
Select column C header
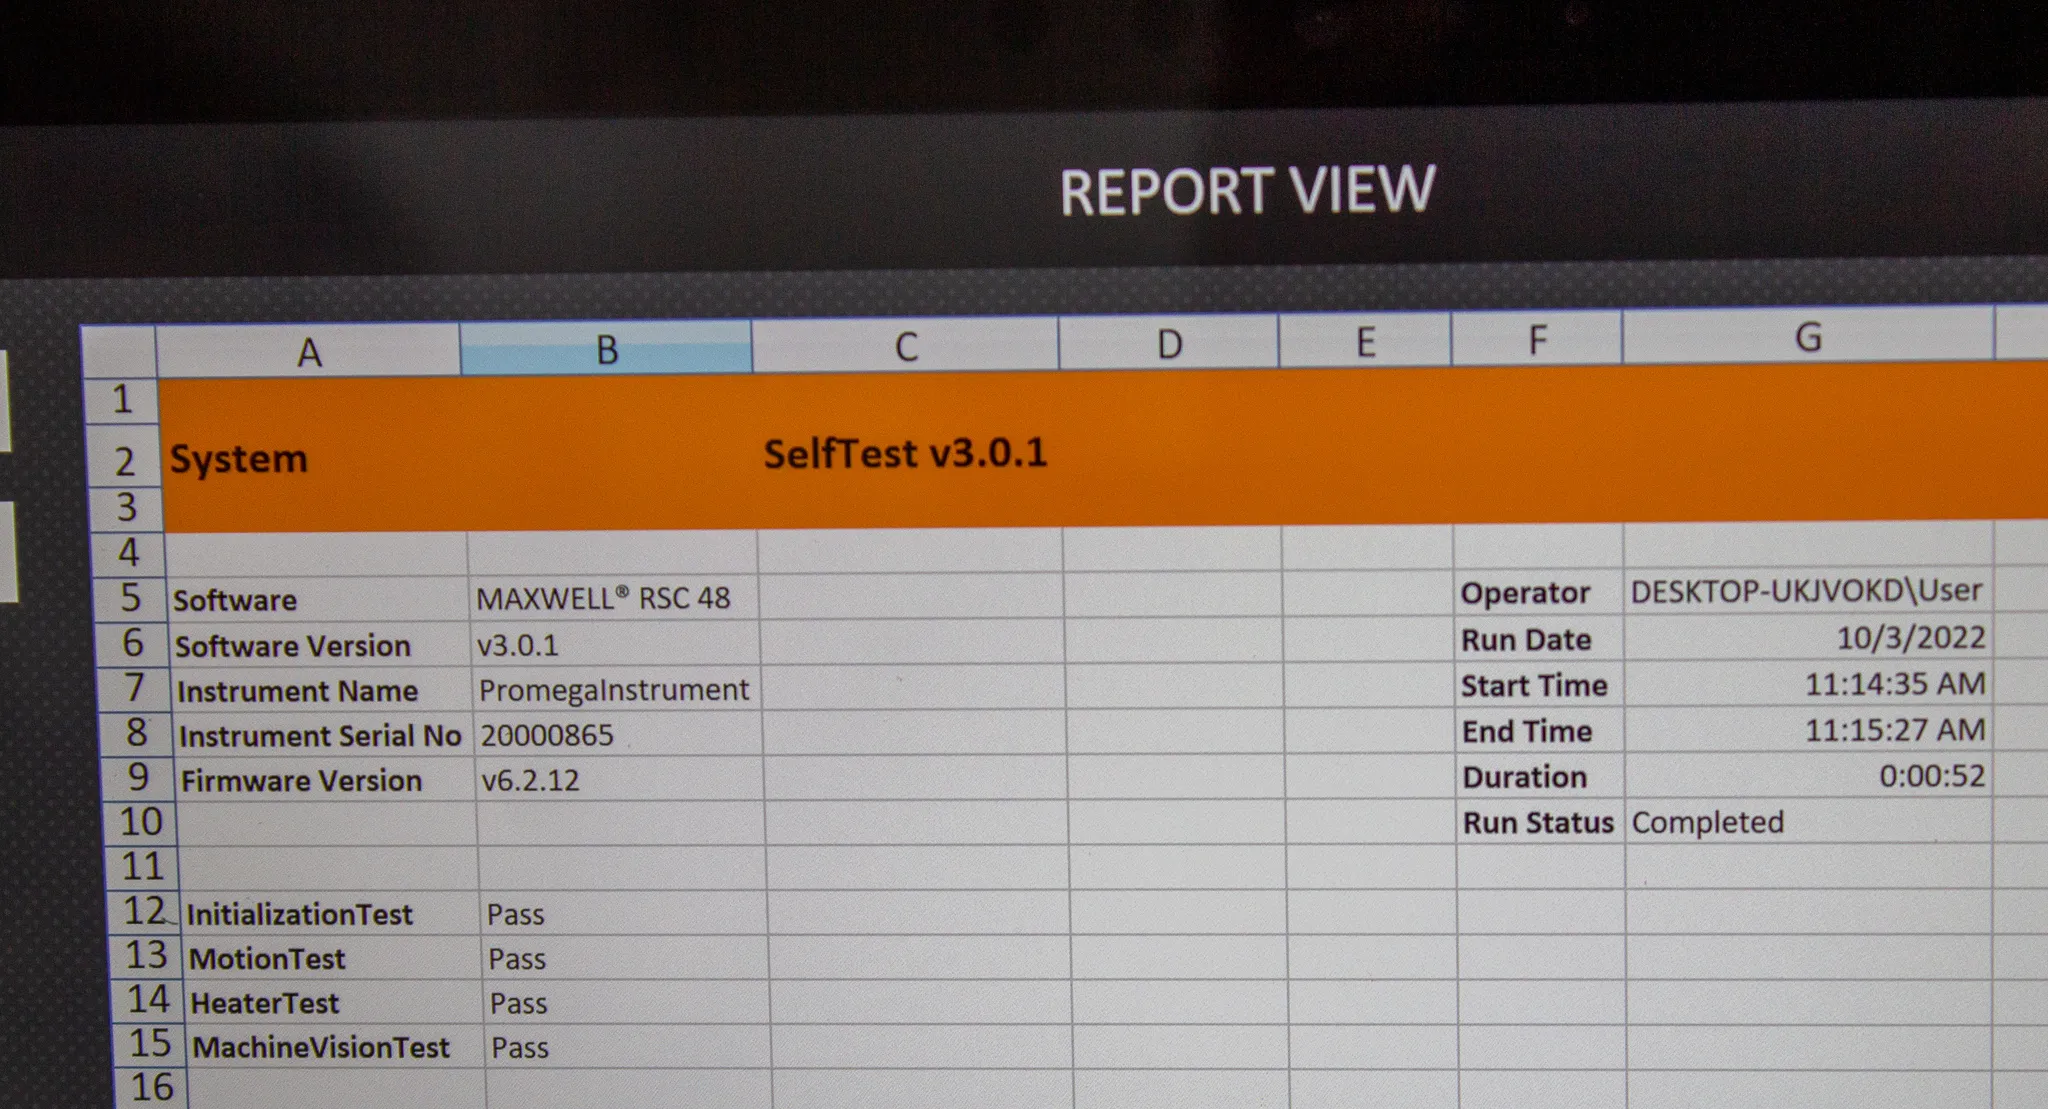(x=905, y=346)
